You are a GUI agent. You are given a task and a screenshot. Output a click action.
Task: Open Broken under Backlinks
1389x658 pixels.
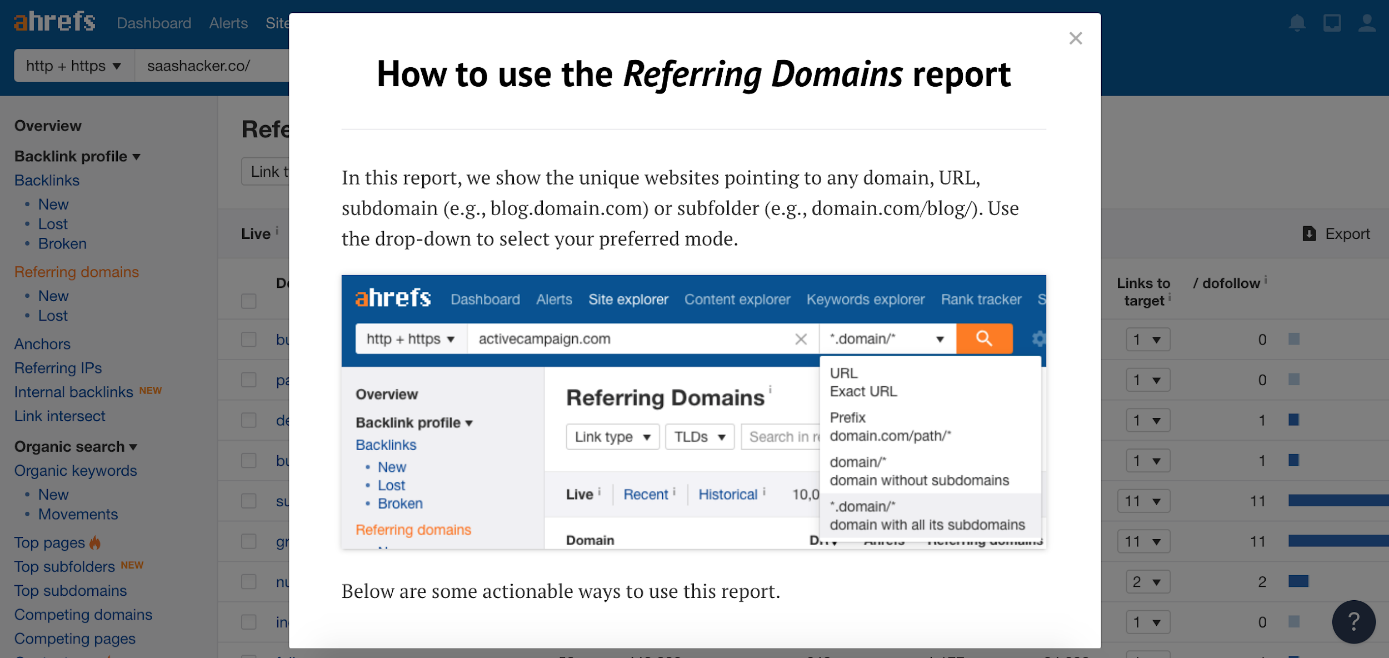tap(62, 244)
